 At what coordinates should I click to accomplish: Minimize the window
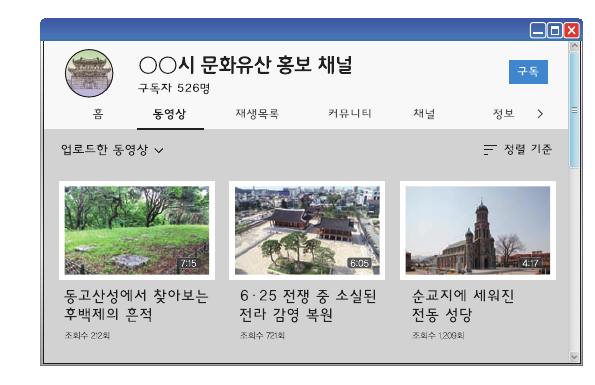[x=538, y=30]
